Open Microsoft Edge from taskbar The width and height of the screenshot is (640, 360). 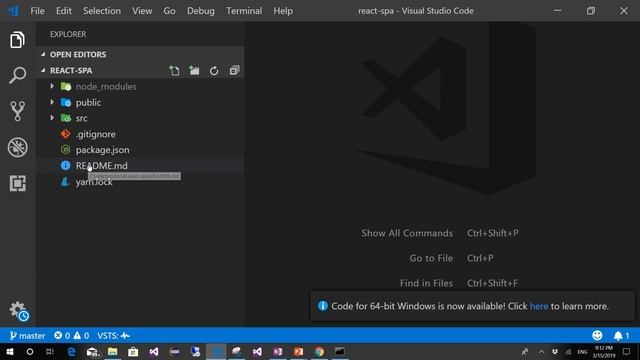(x=71, y=351)
